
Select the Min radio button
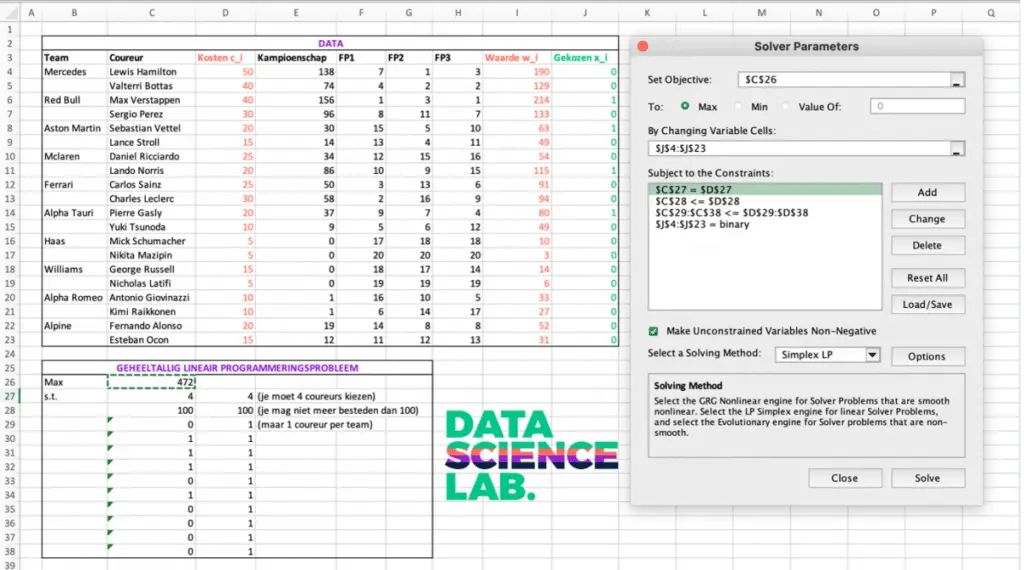738,106
